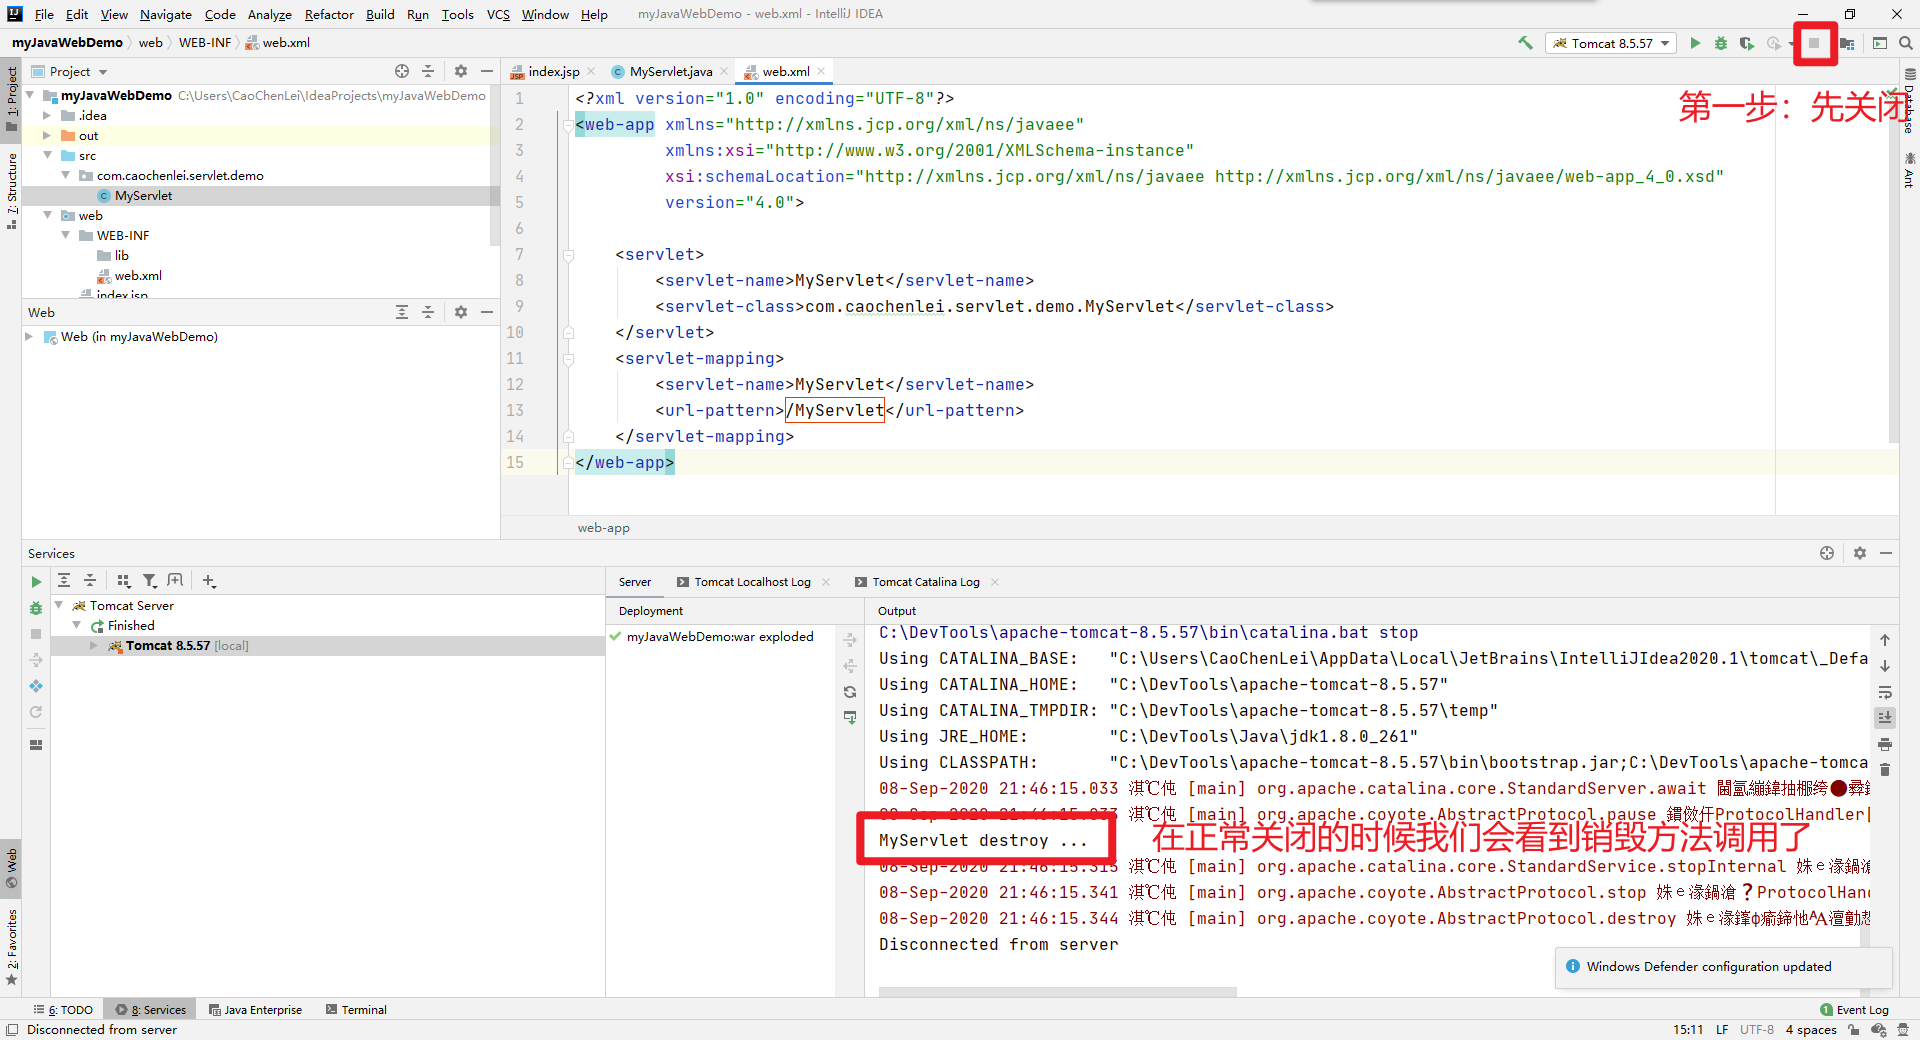Screen dimensions: 1920x1040
Task: Click the locate-file target icon in Project panel
Action: tap(402, 71)
